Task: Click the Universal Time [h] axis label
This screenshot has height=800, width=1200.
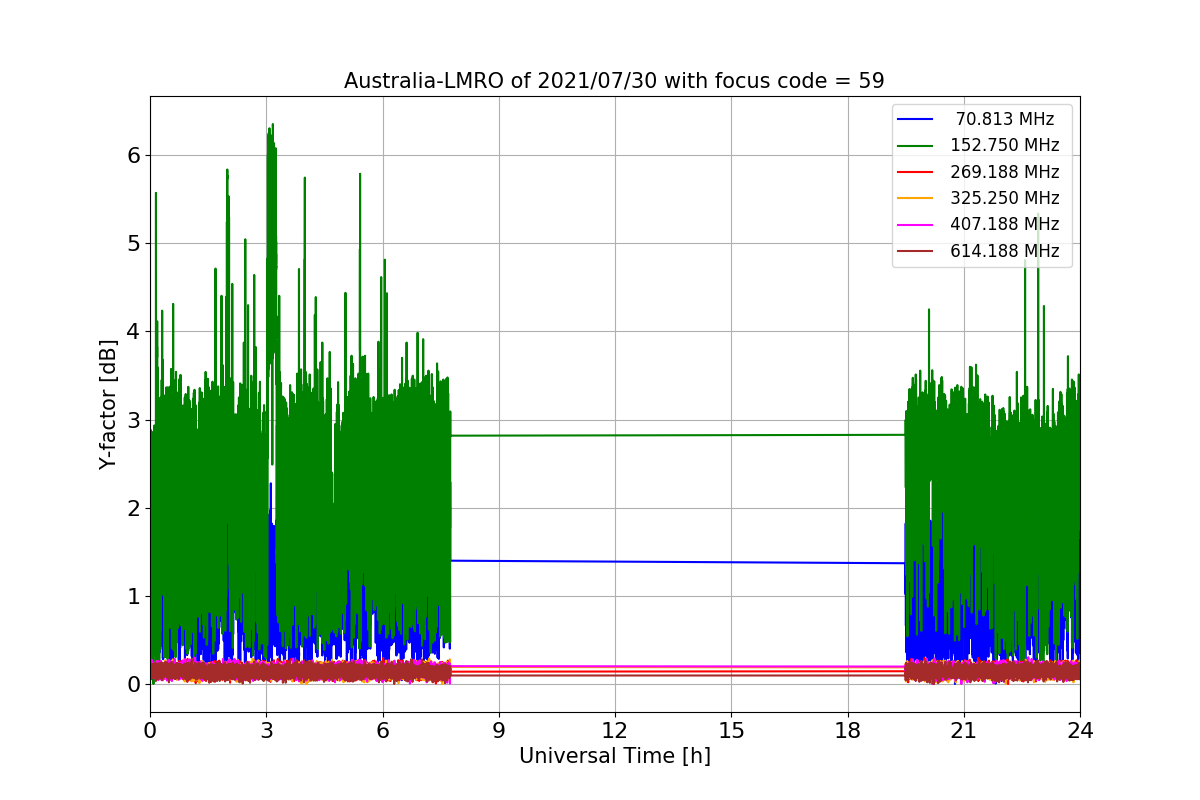Action: click(x=614, y=757)
